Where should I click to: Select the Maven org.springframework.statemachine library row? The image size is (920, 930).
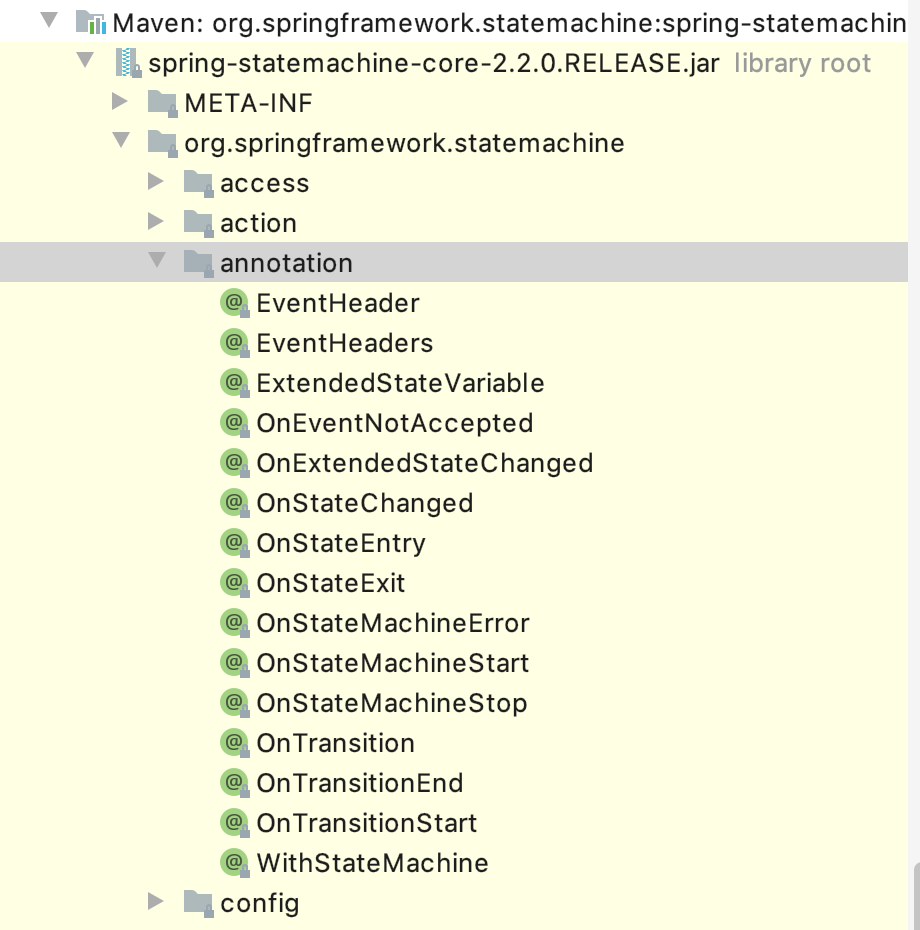pyautogui.click(x=454, y=23)
